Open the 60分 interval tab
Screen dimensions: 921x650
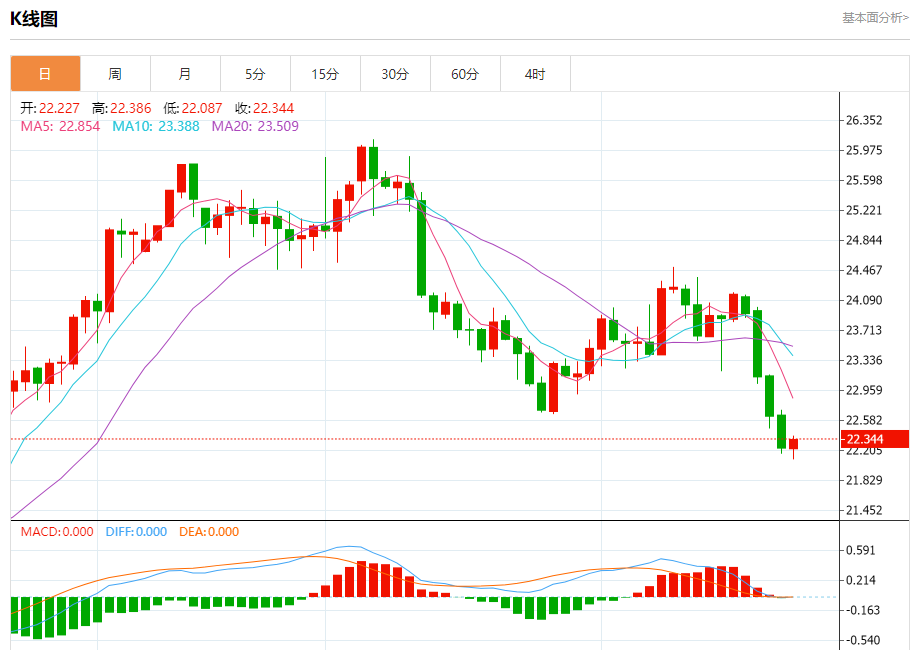coord(465,74)
